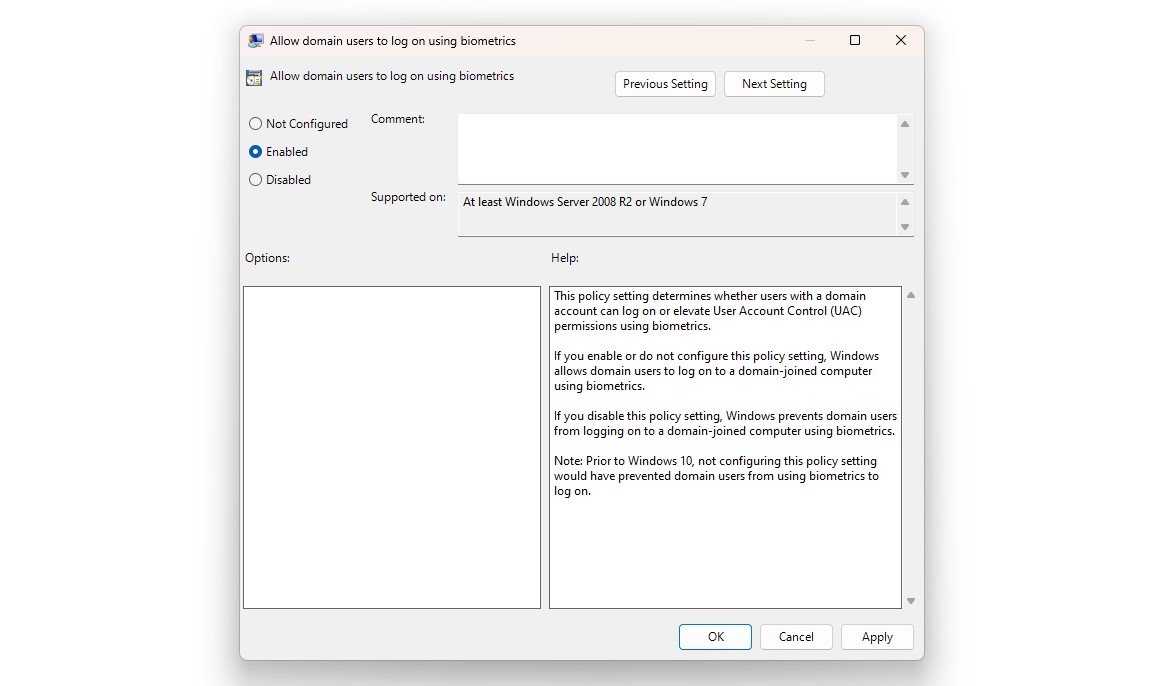Click the 'Note: Prior to Windows 10' paragraph
1171x686 pixels.
(716, 476)
